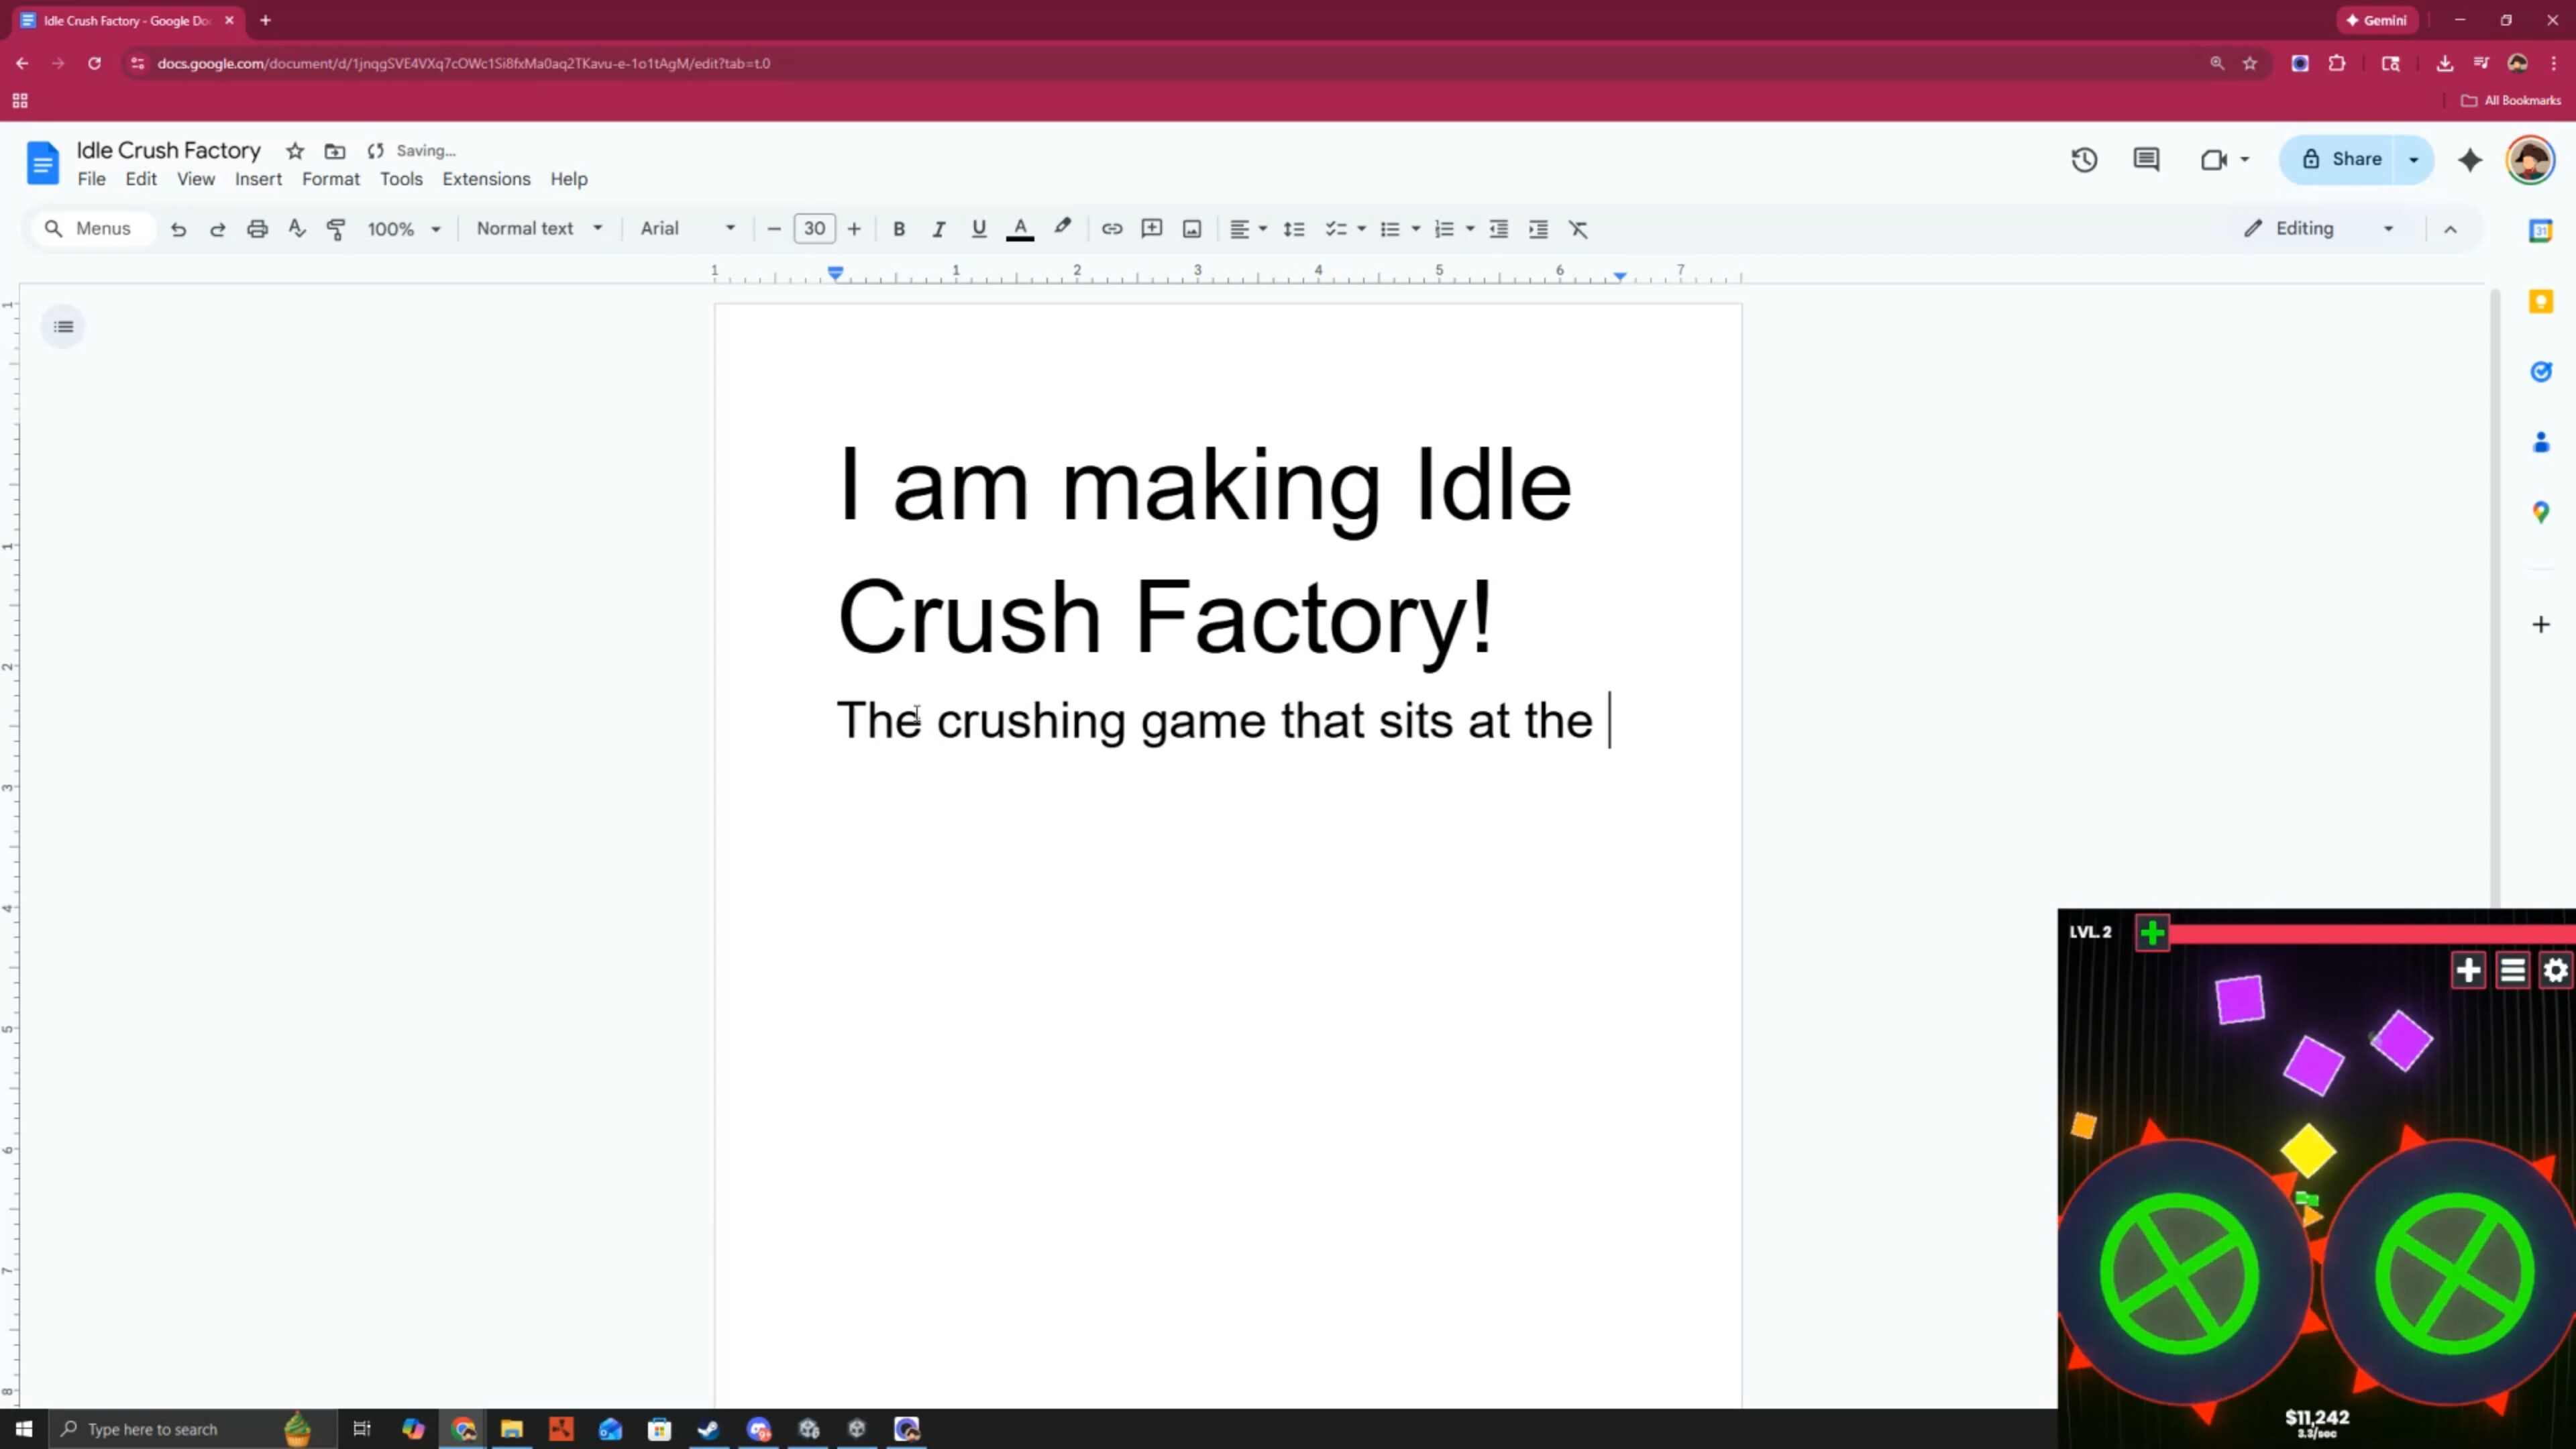Expand the Editing mode dropdown

[2319, 228]
